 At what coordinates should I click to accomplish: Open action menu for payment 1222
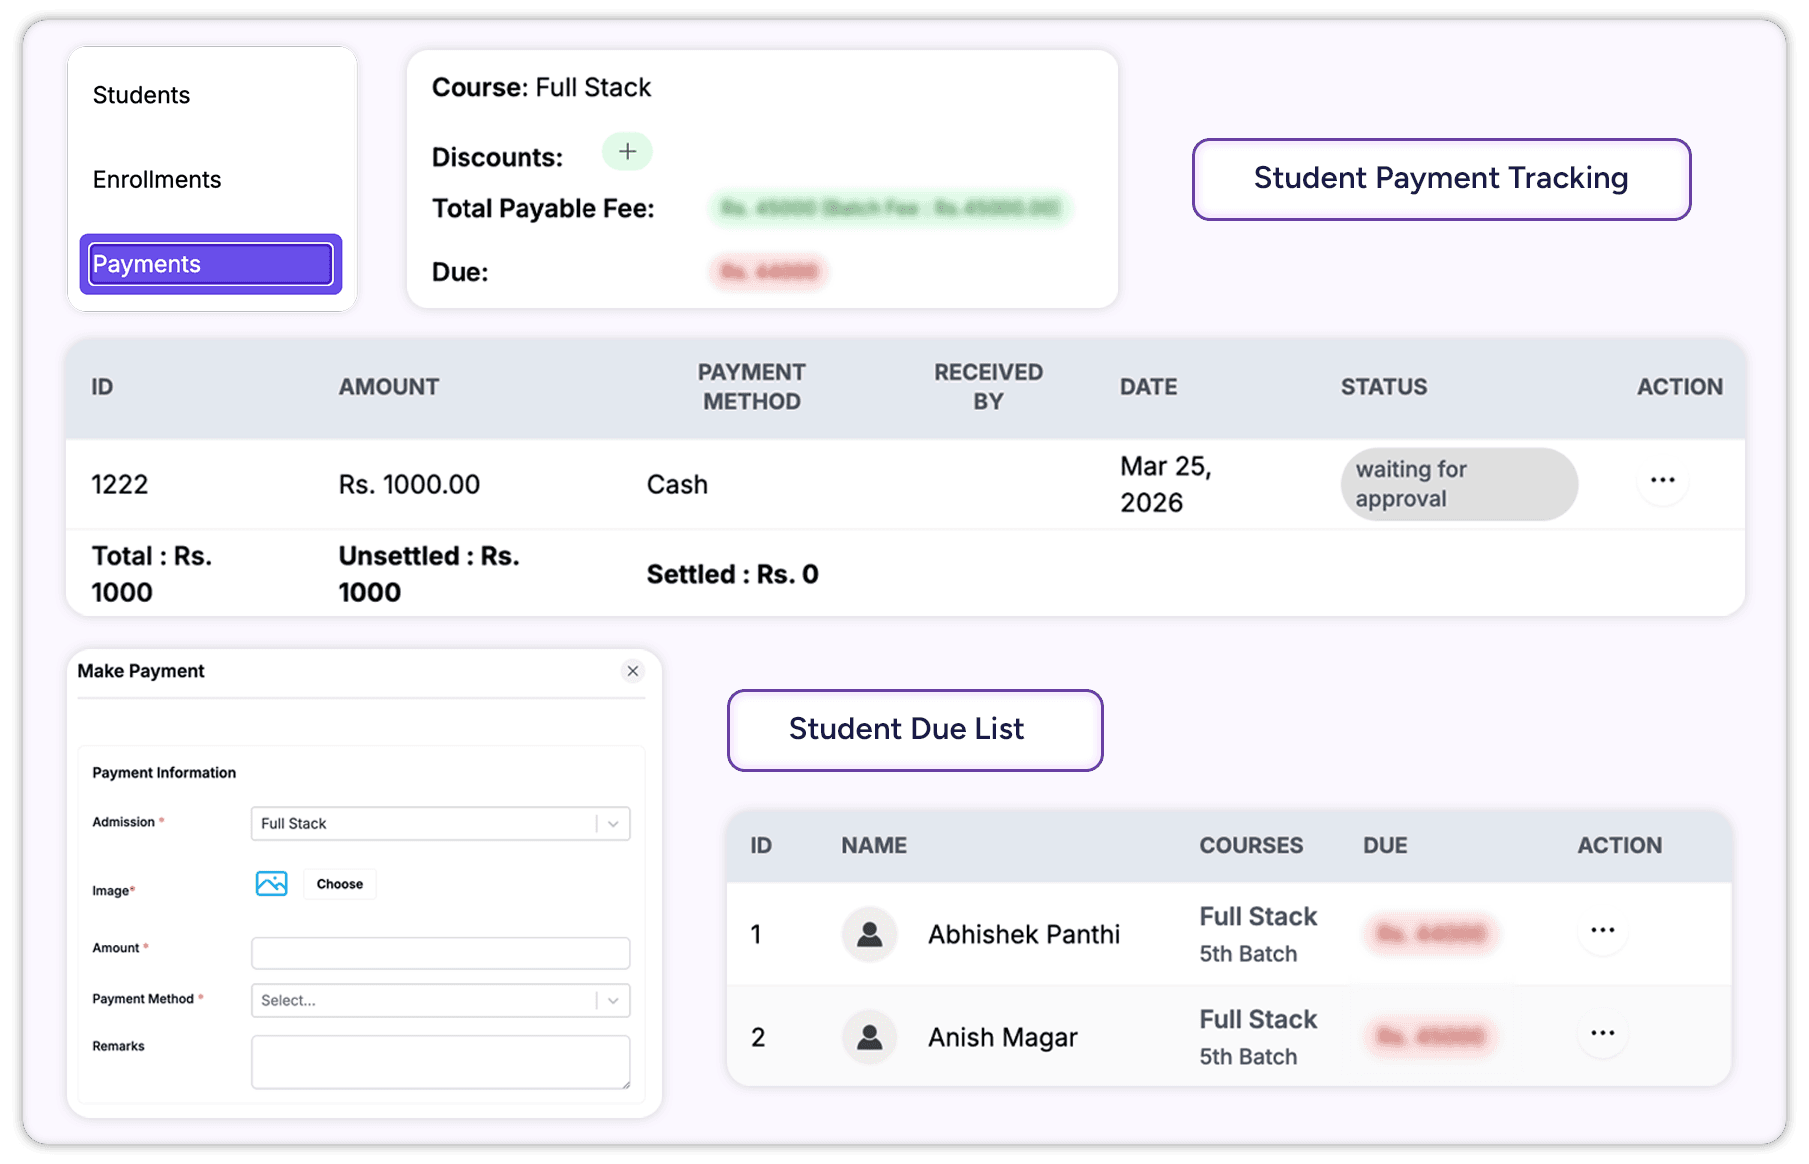pos(1662,481)
